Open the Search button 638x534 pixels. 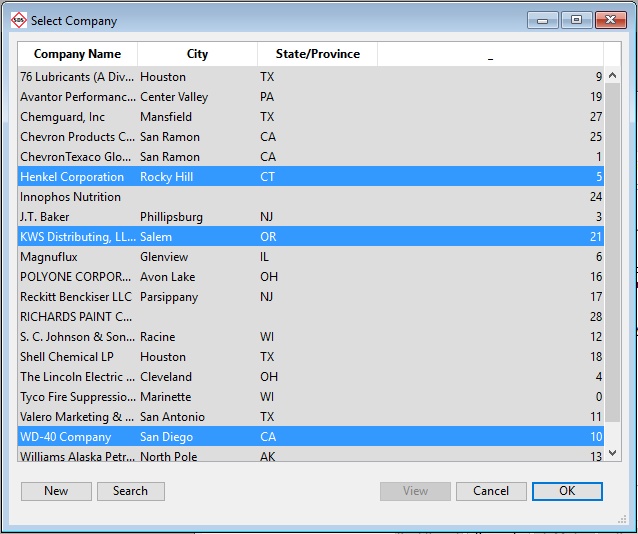130,491
